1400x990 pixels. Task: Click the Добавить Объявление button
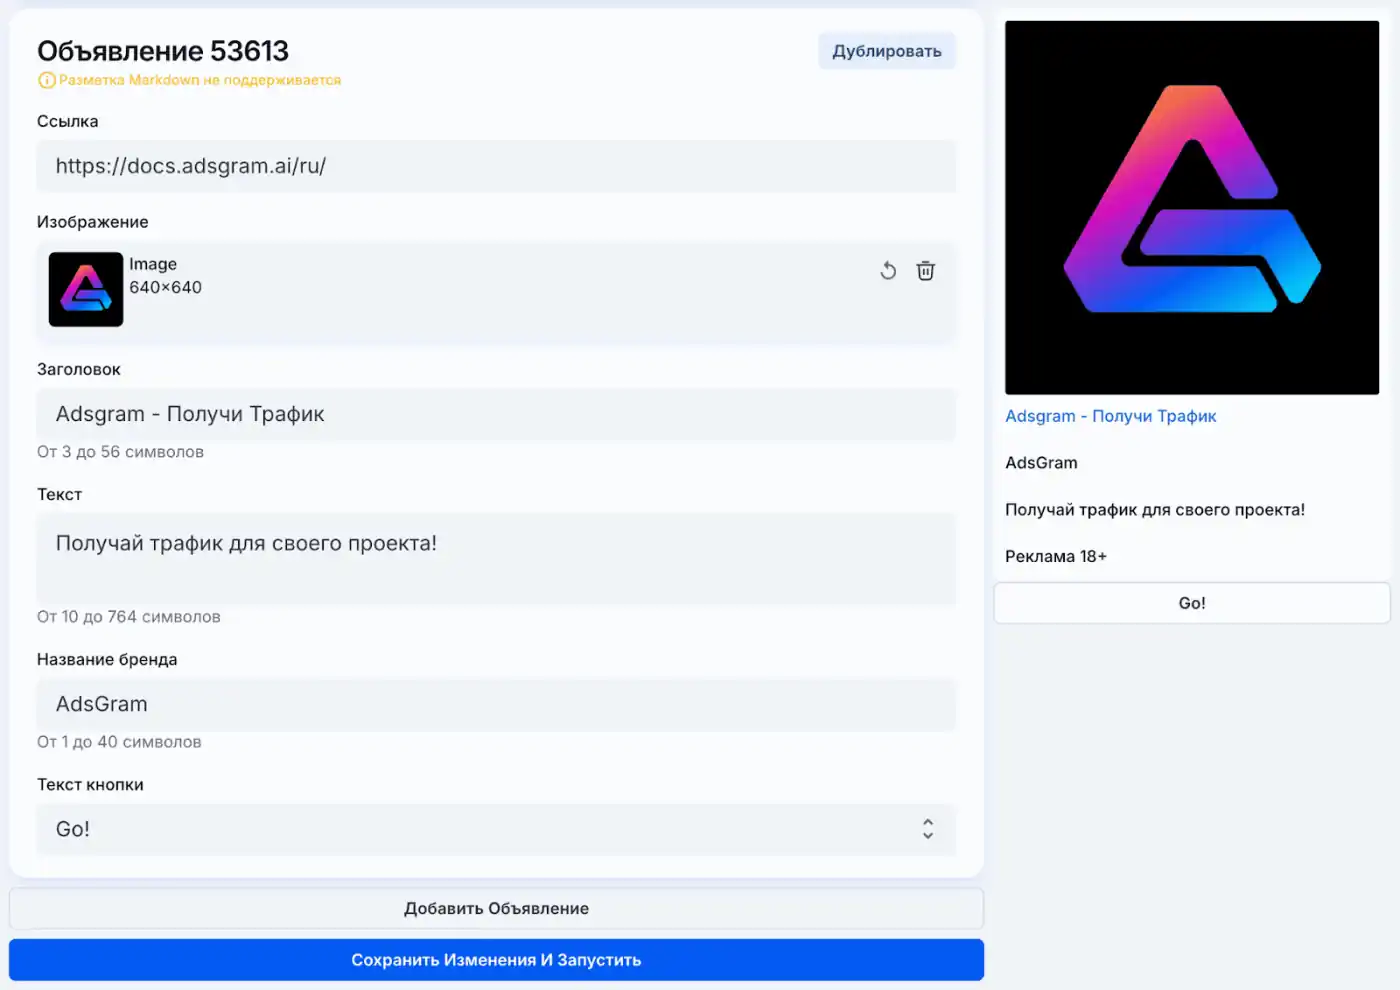(x=496, y=909)
